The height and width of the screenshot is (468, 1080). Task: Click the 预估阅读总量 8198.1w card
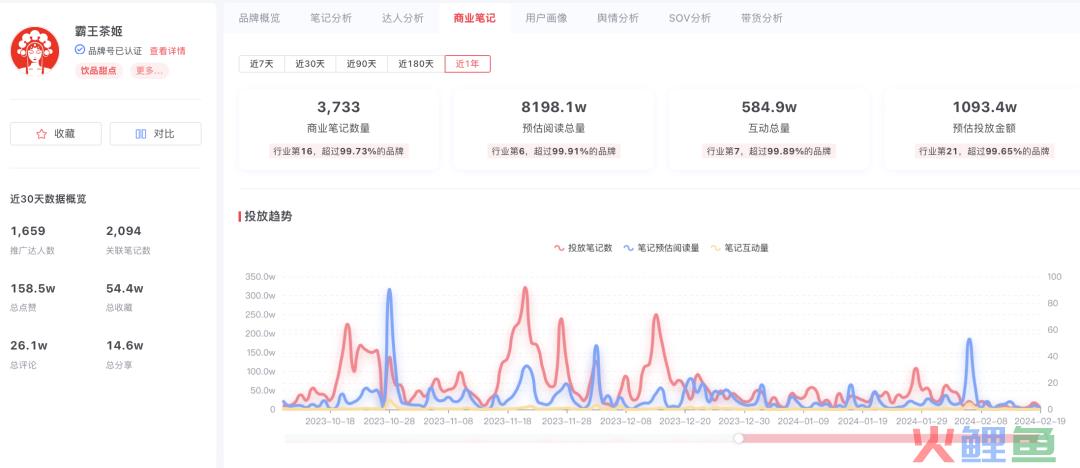(554, 130)
